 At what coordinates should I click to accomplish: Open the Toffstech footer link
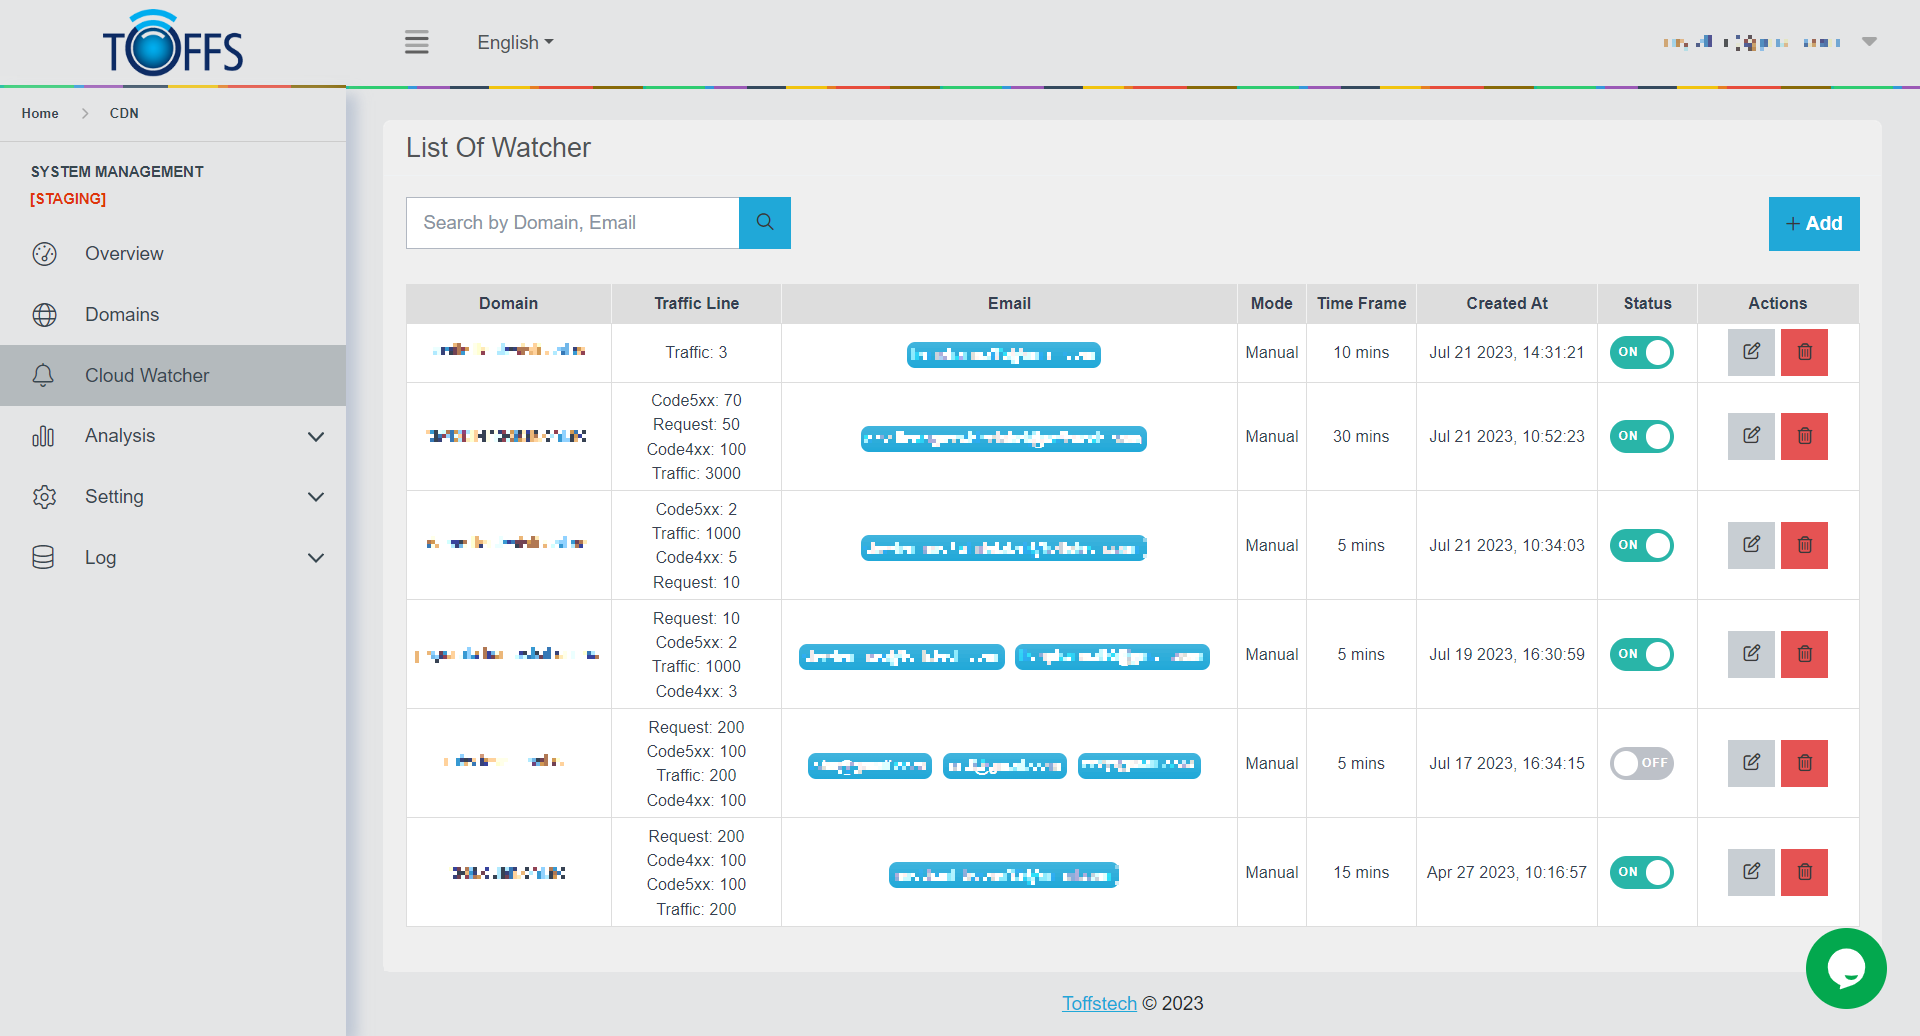click(1099, 1003)
